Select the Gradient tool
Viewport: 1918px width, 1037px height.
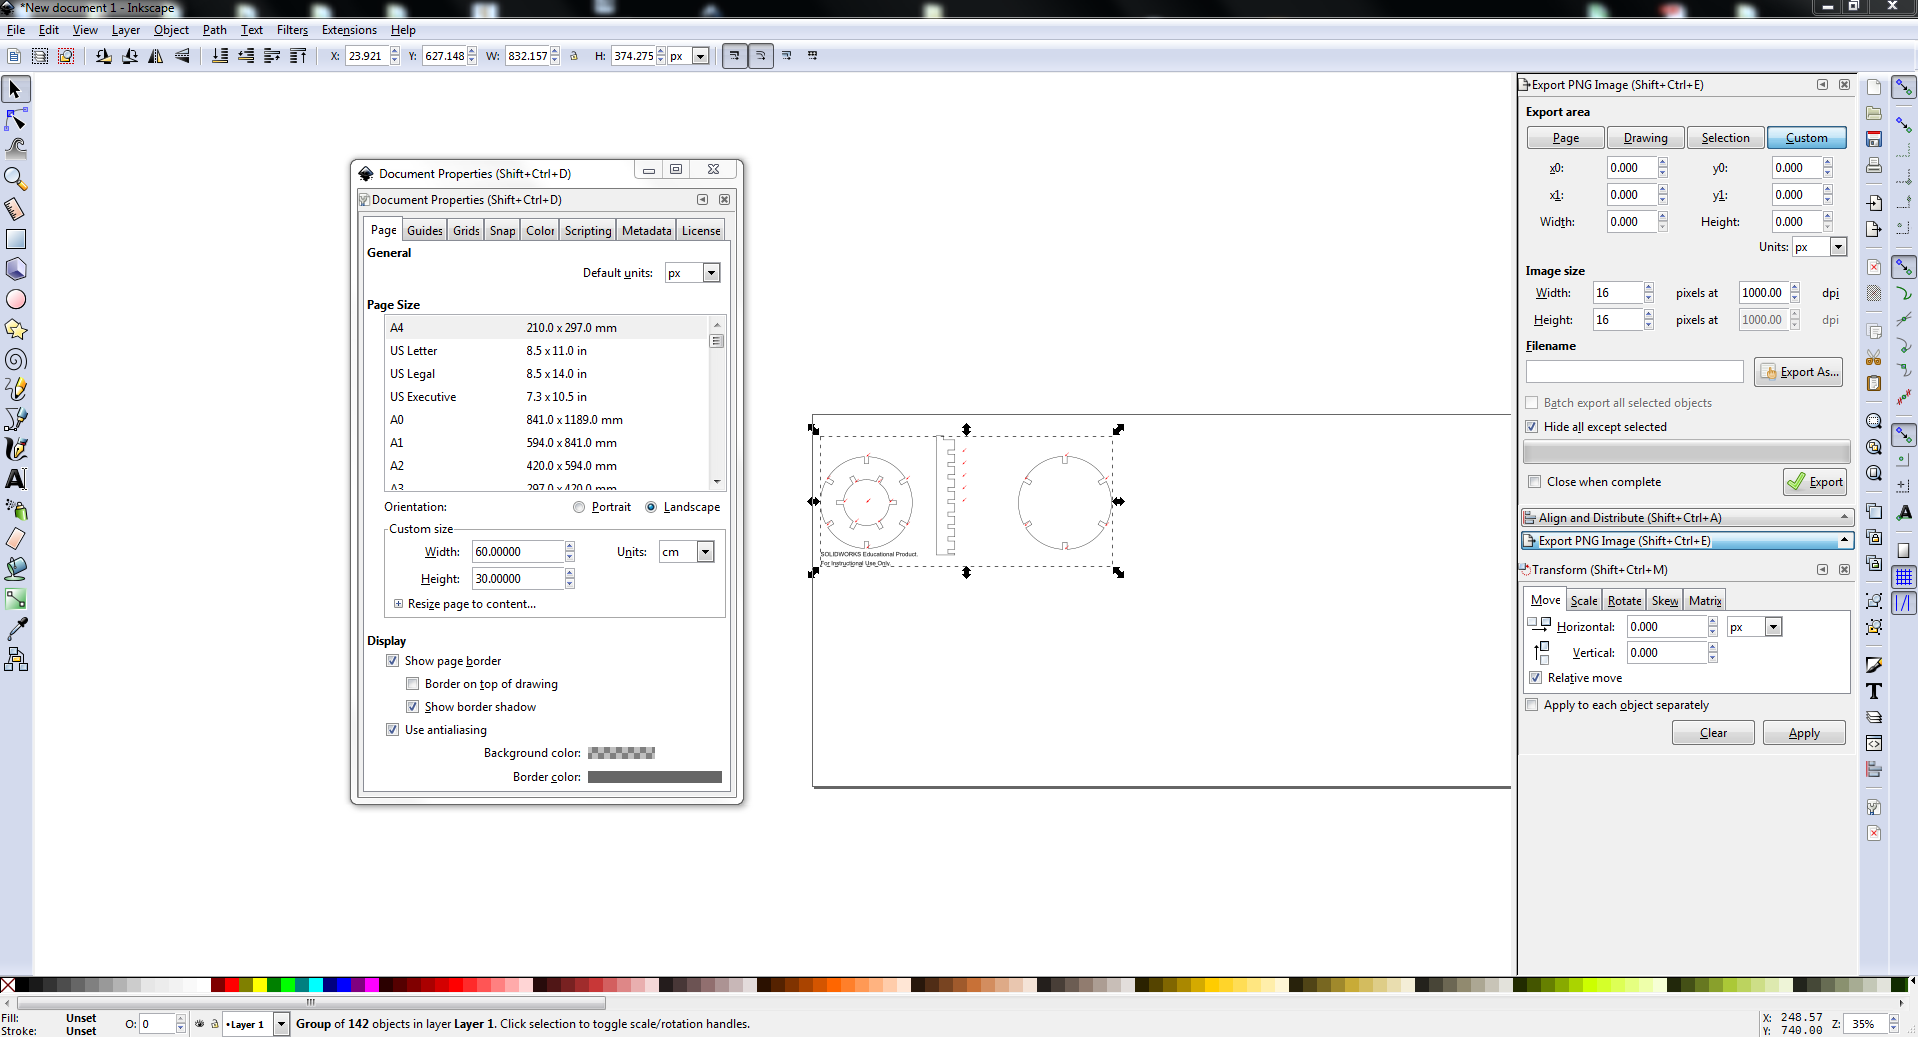(16, 599)
